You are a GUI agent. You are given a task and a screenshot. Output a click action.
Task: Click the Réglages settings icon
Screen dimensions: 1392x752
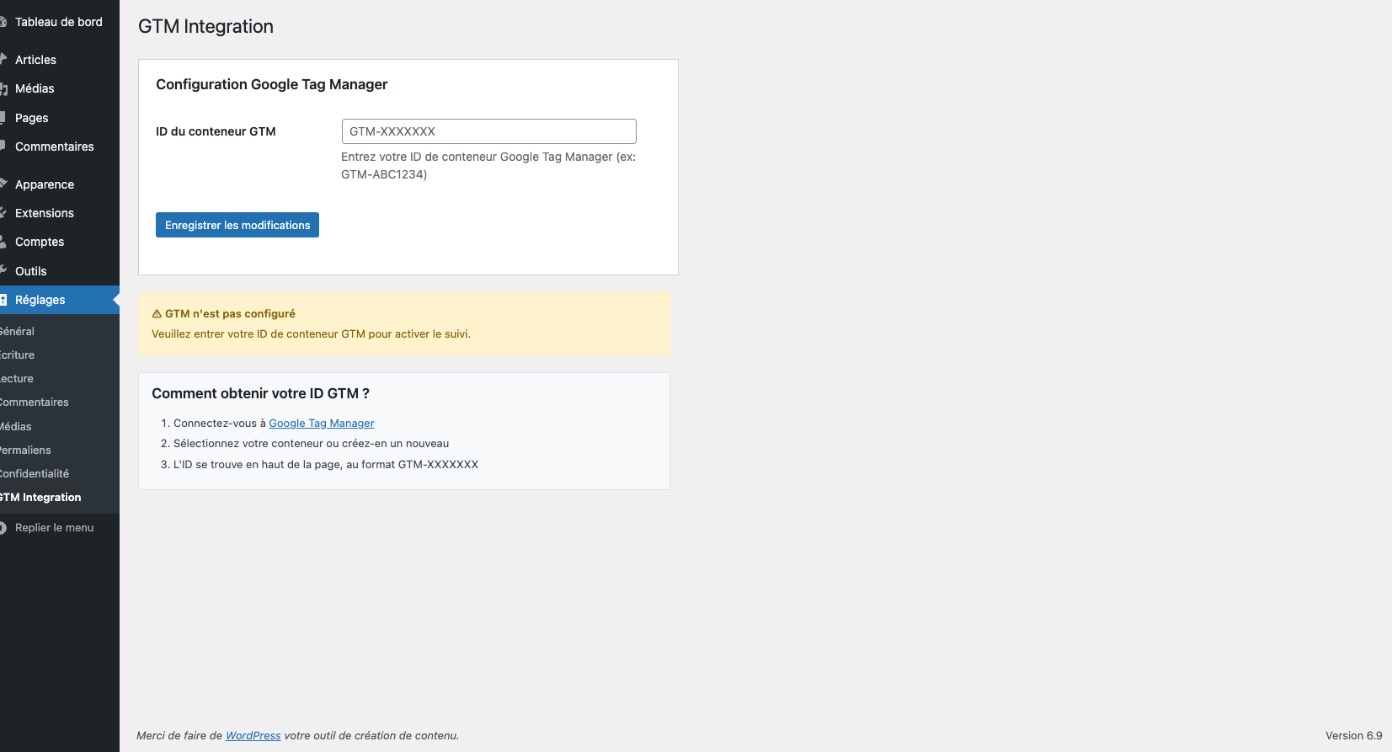(3, 300)
